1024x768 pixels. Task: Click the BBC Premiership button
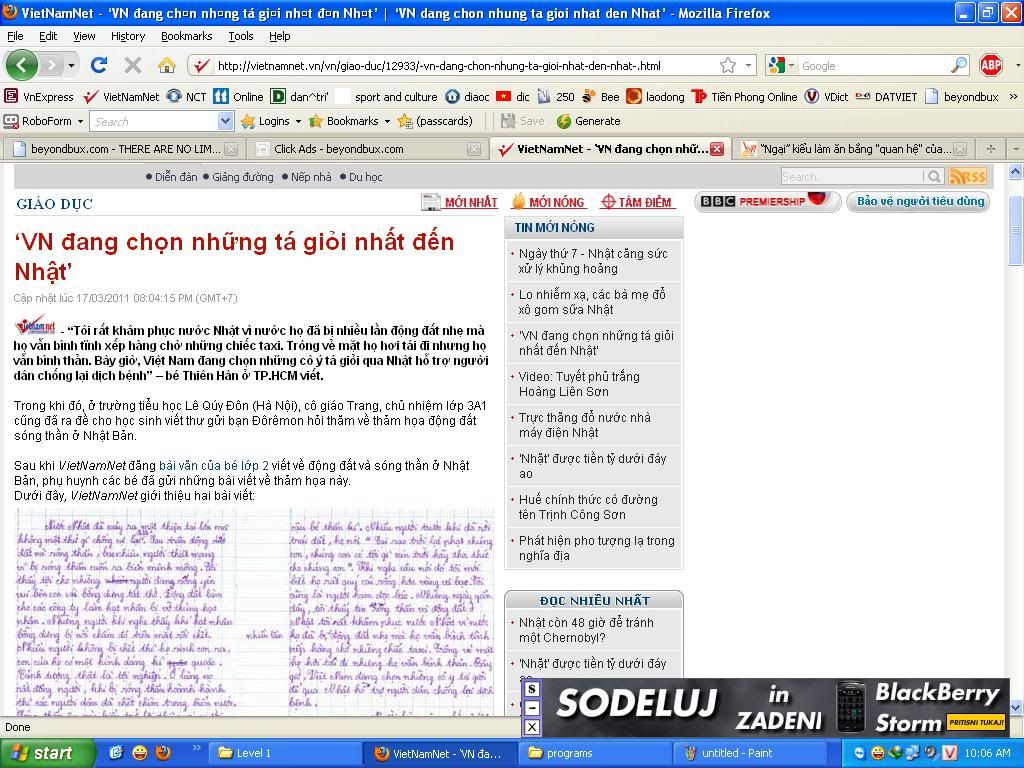click(767, 201)
